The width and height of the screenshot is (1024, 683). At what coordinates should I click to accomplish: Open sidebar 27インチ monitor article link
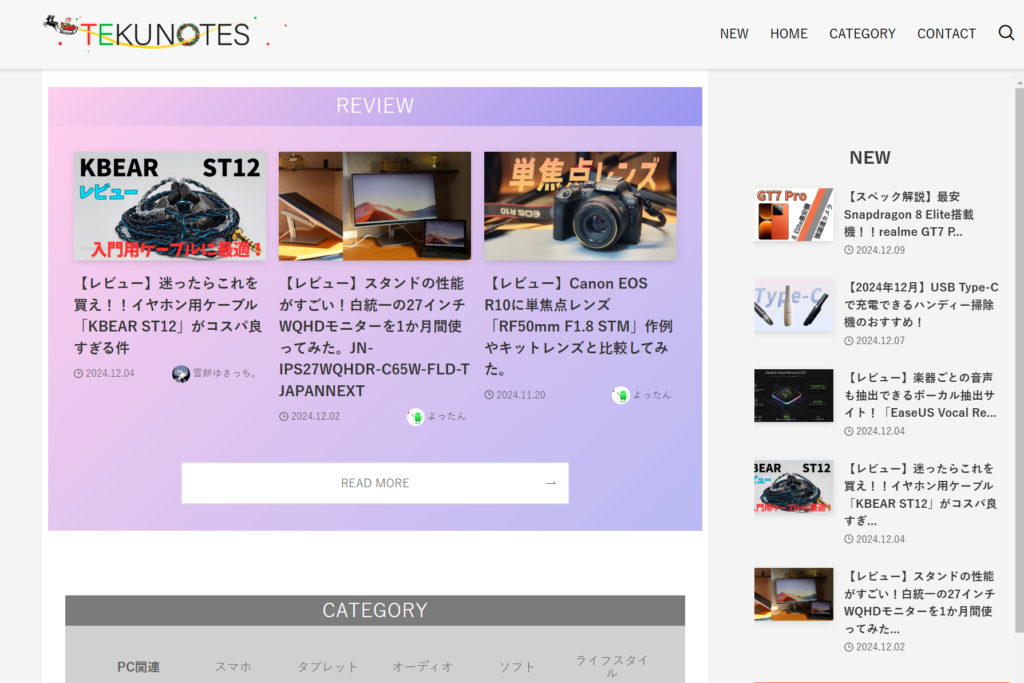pos(920,602)
